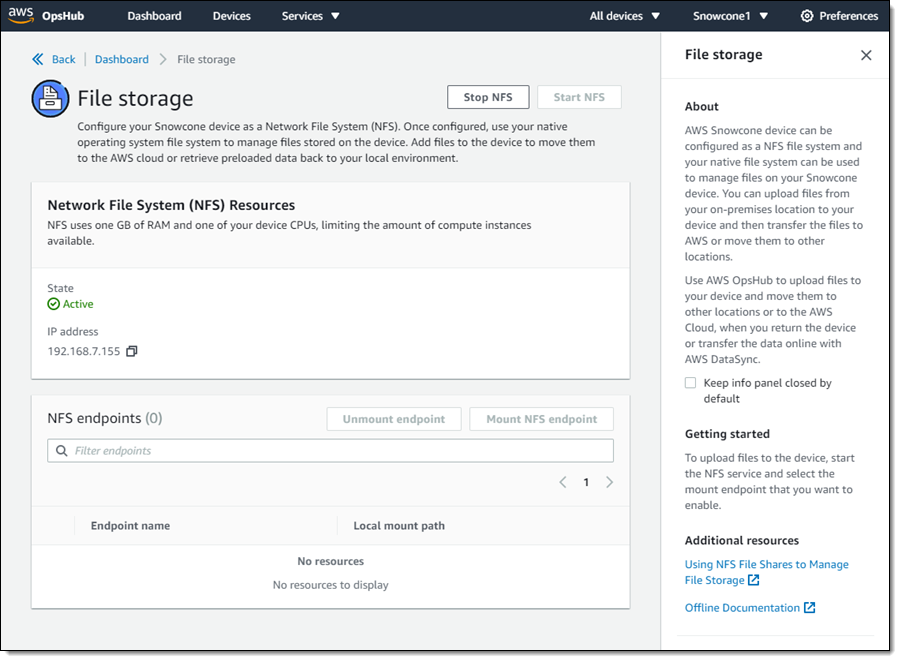Copy the IP address with copy icon
This screenshot has width=900, height=661.
(x=132, y=351)
